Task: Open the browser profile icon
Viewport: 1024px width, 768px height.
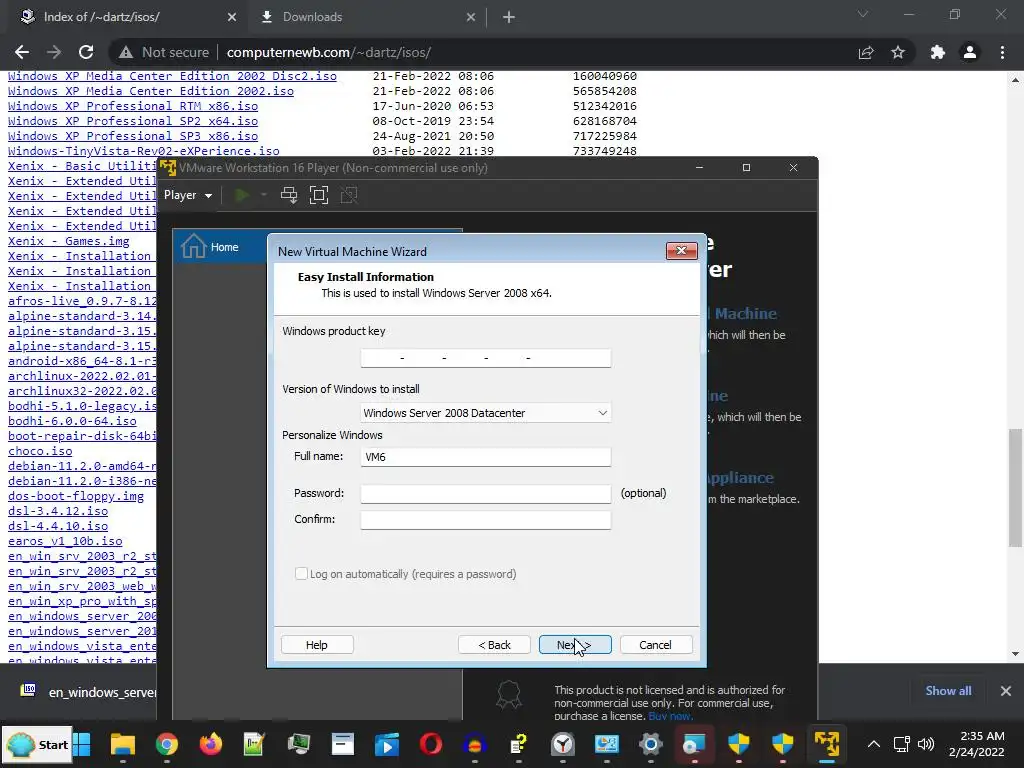Action: (970, 52)
